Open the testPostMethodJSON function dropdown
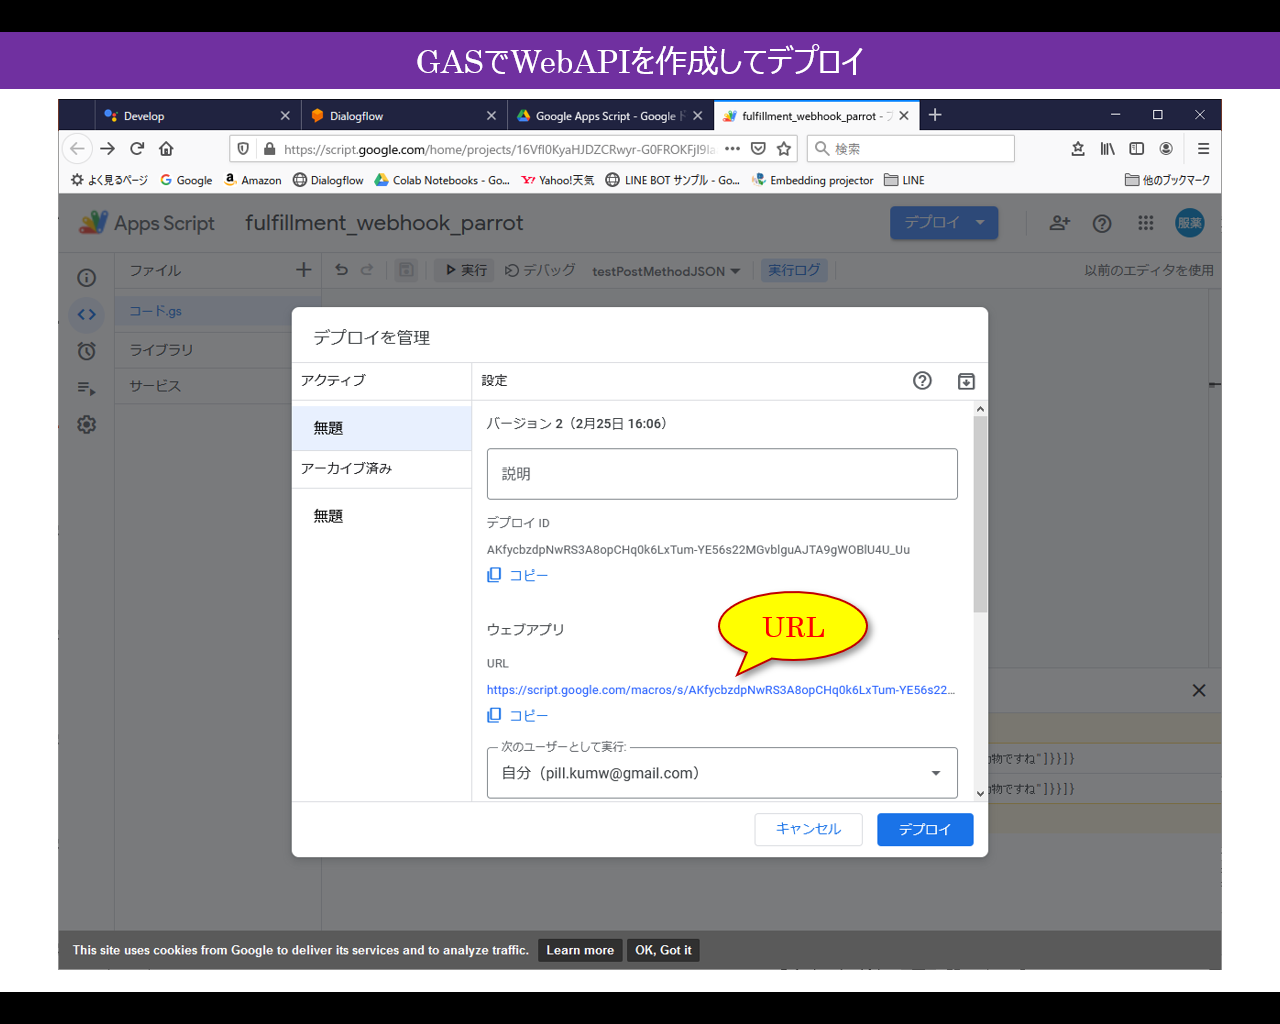Screen dimensions: 1280x1024 click(666, 271)
